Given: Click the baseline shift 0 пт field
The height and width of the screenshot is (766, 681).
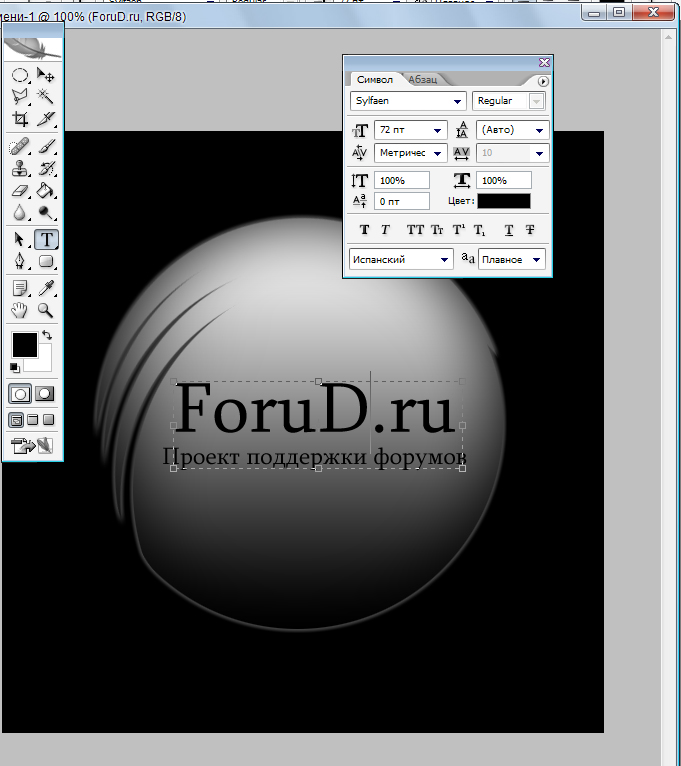Looking at the screenshot, I should 402,201.
